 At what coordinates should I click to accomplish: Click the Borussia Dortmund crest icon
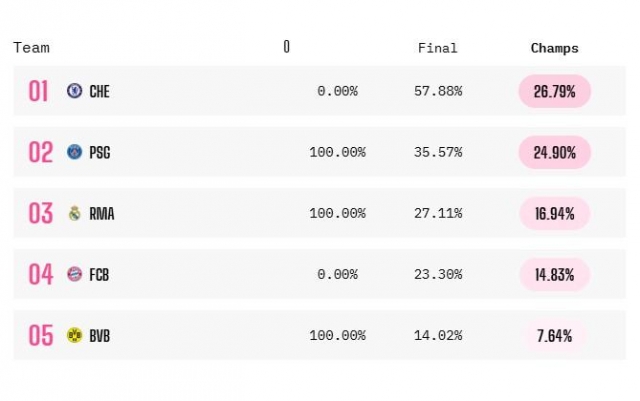[x=74, y=335]
